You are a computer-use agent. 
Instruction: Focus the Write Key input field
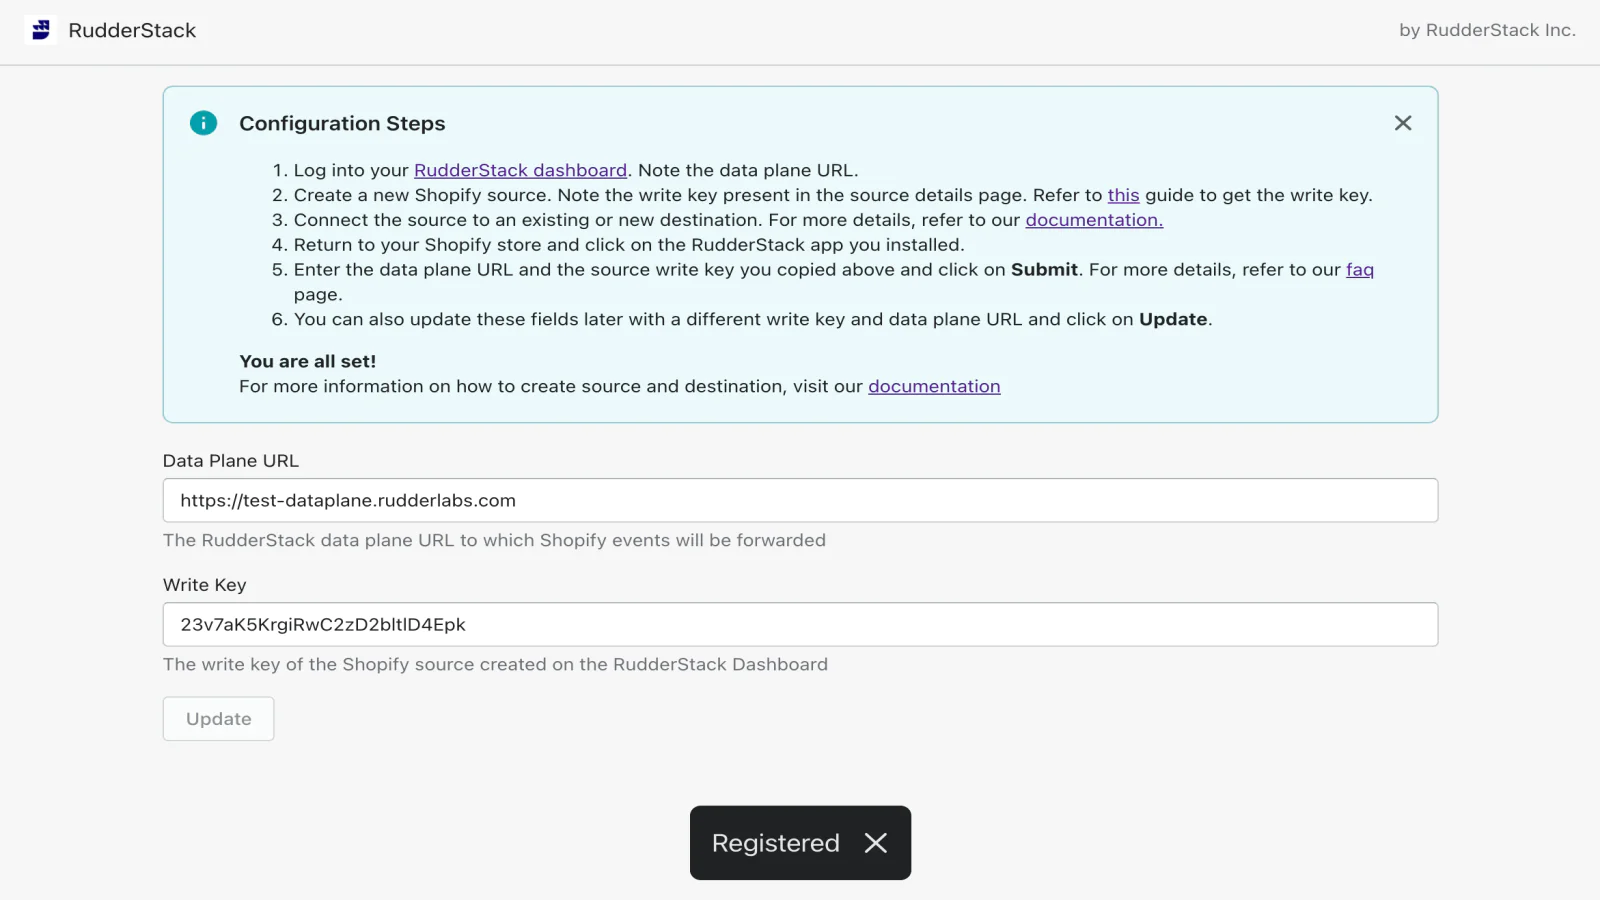(800, 624)
